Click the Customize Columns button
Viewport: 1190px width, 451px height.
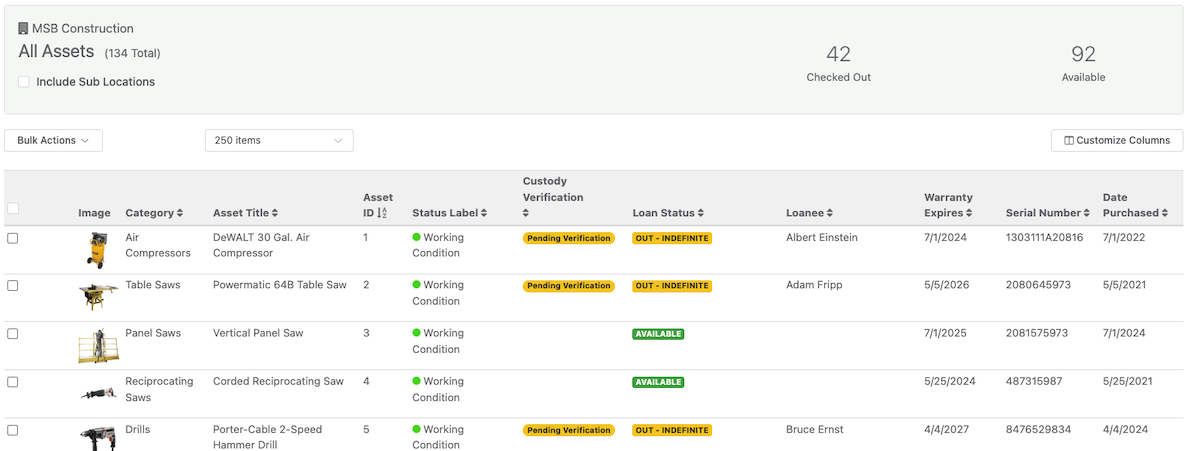(x=1116, y=140)
